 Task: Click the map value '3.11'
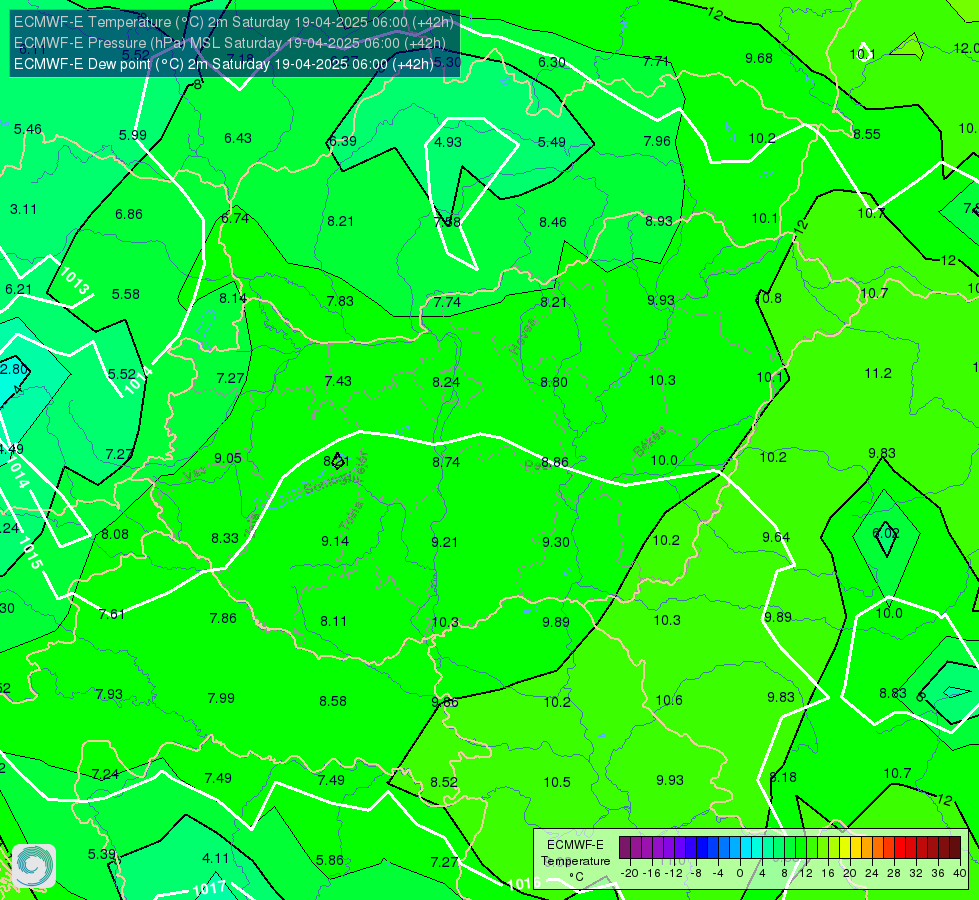[x=23, y=209]
